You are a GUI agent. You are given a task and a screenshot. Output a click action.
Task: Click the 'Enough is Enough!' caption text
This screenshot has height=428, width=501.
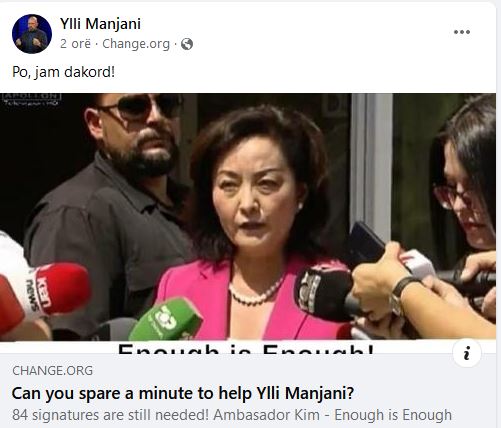(x=245, y=348)
